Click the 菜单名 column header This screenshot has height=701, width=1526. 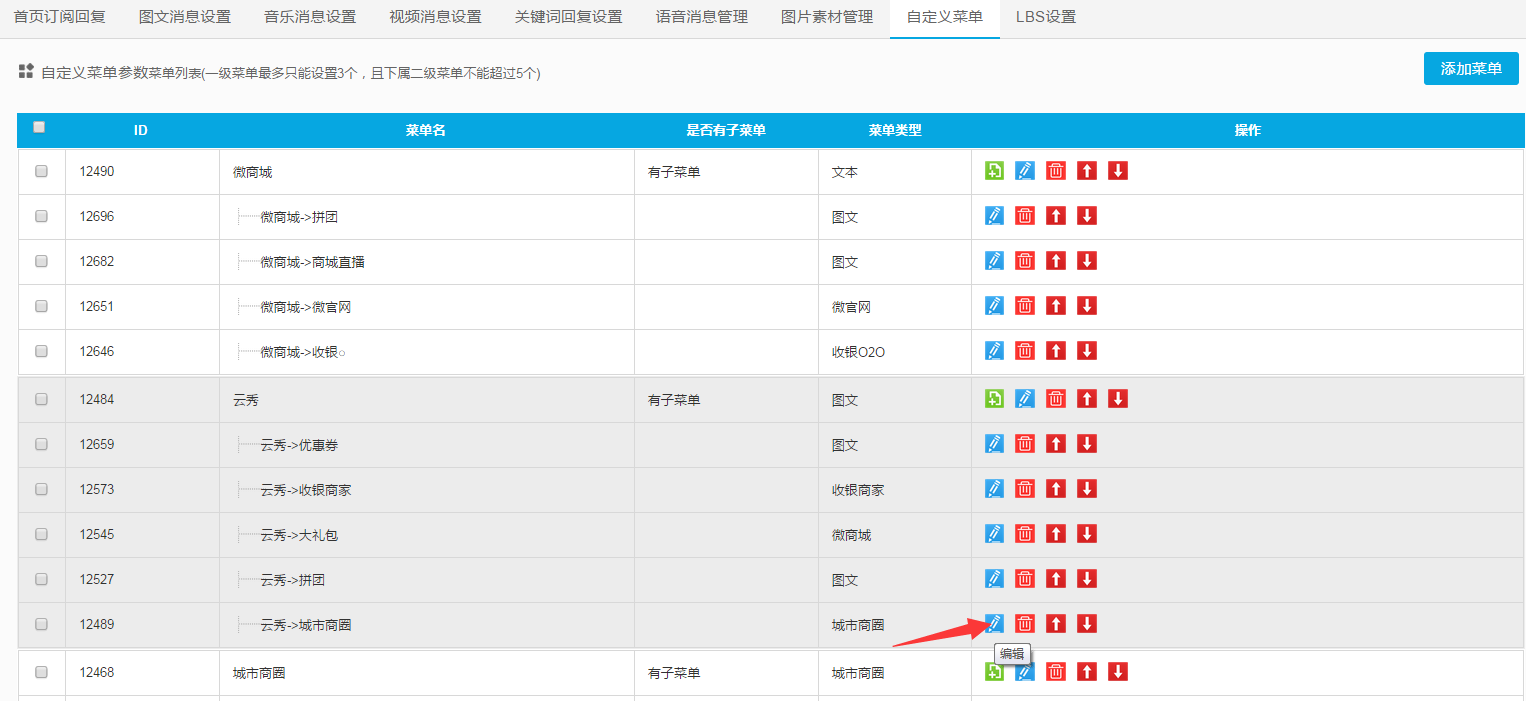coord(425,131)
